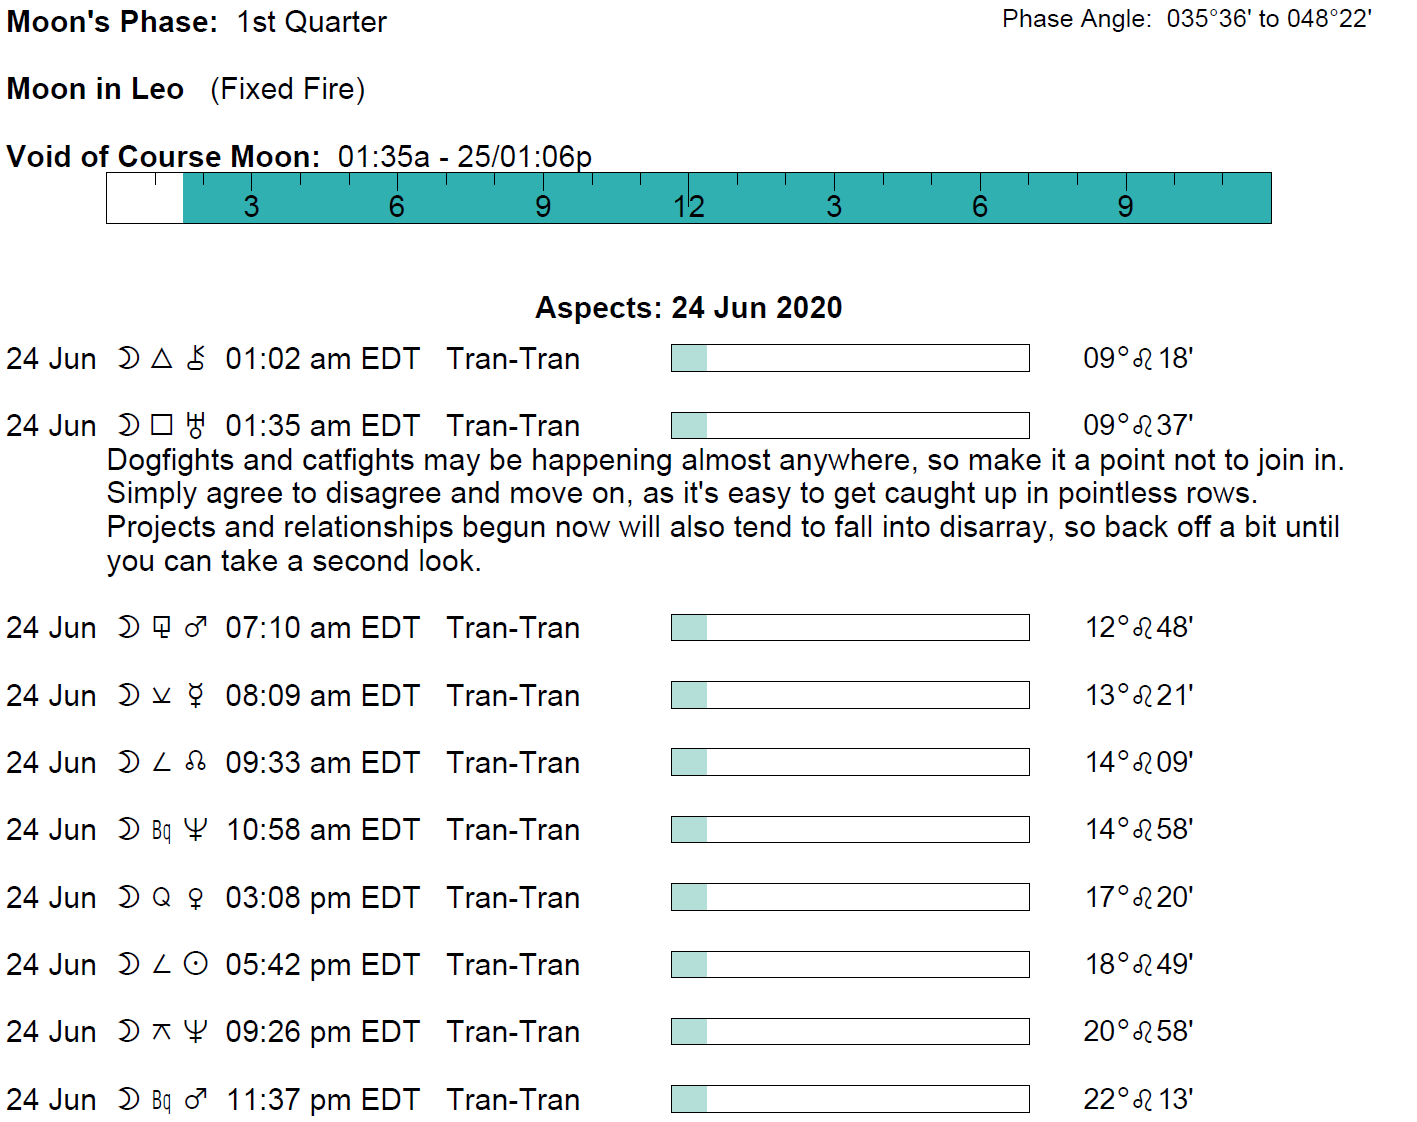Click the 12 mark on the Void of Course bar
Image resolution: width=1417 pixels, height=1122 pixels.
coord(688,206)
